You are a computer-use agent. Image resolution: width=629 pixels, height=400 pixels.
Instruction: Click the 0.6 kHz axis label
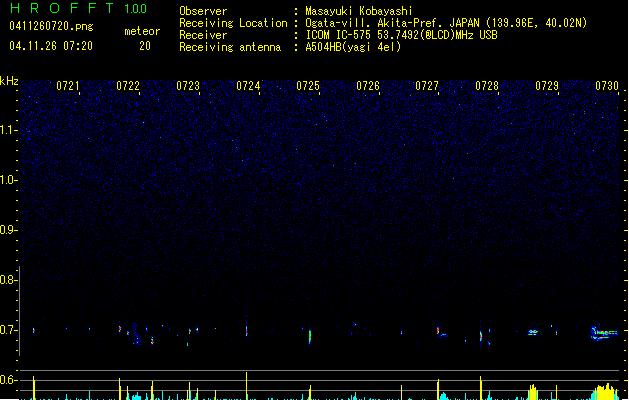[8, 380]
